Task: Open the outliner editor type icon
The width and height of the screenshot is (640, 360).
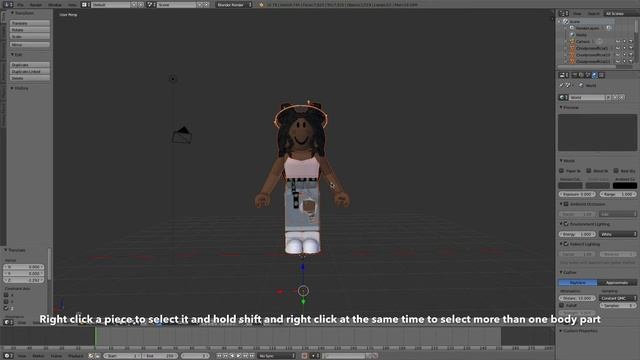Action: (564, 13)
